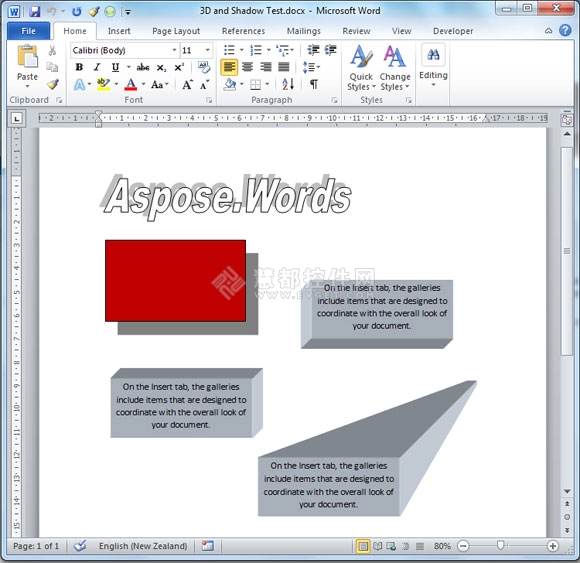Expand the Multilevel list dropdown

point(292,50)
